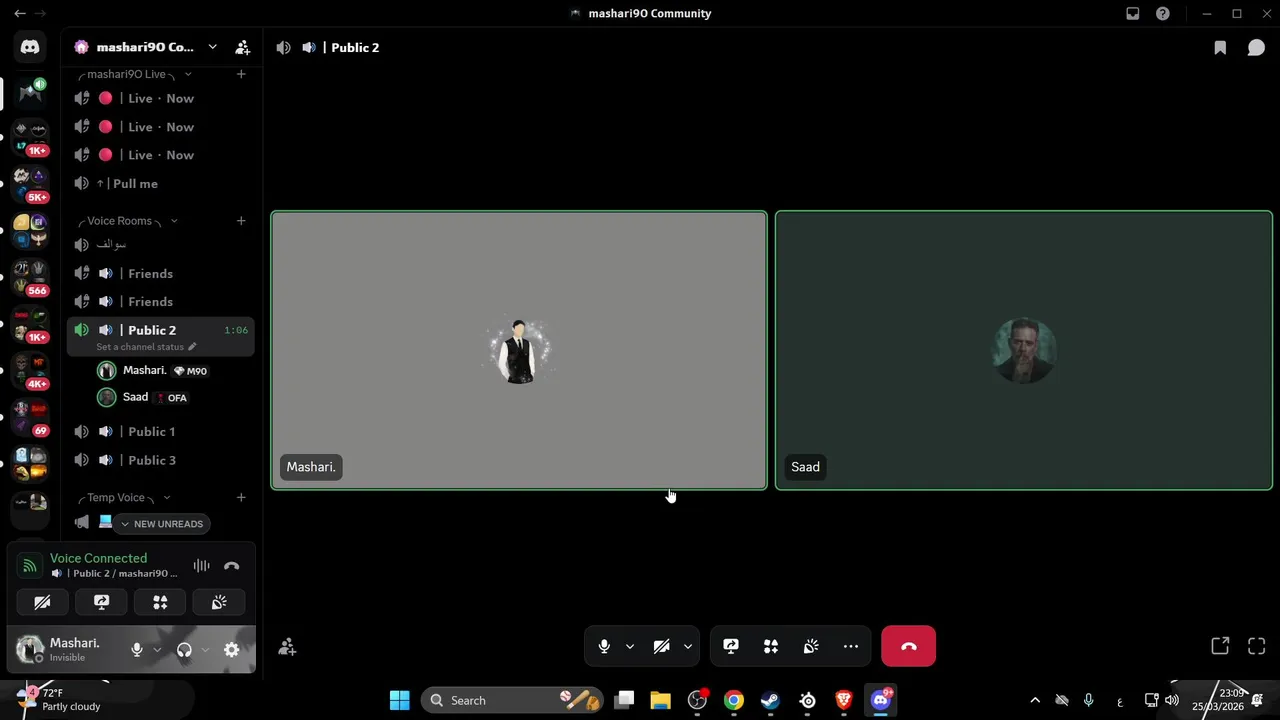Viewport: 1280px width, 720px height.
Task: Open server with 69 badge
Action: point(30,417)
